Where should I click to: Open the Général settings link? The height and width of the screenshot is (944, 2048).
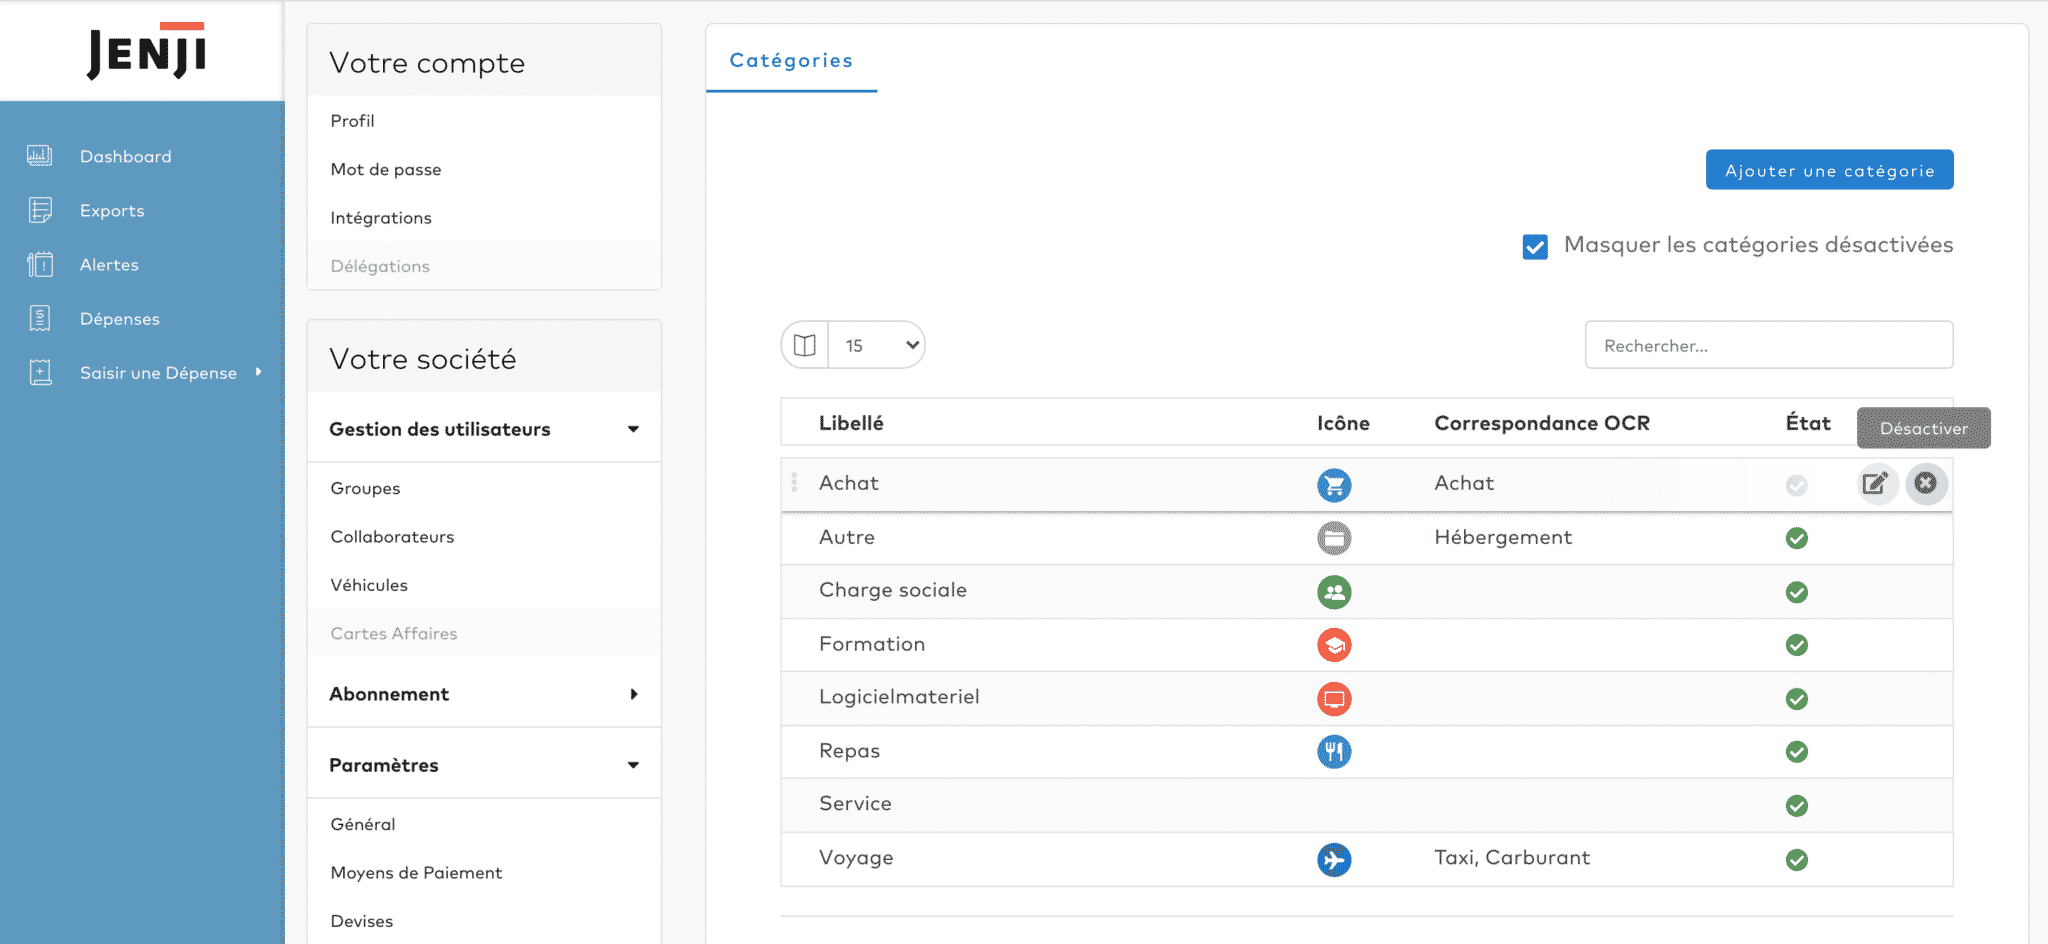[363, 825]
